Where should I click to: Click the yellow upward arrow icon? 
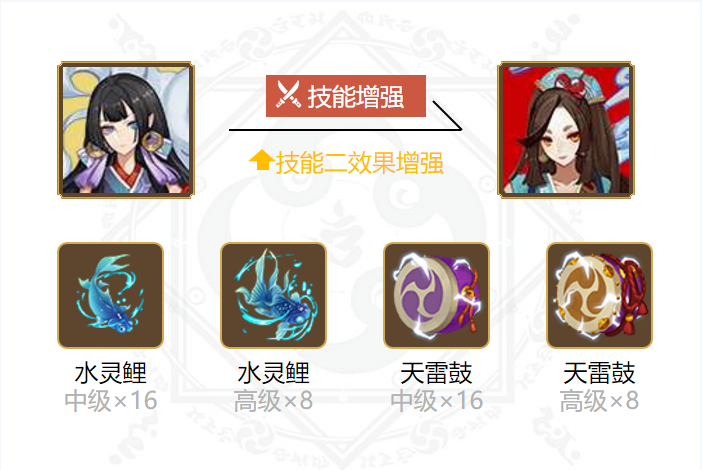click(x=261, y=160)
